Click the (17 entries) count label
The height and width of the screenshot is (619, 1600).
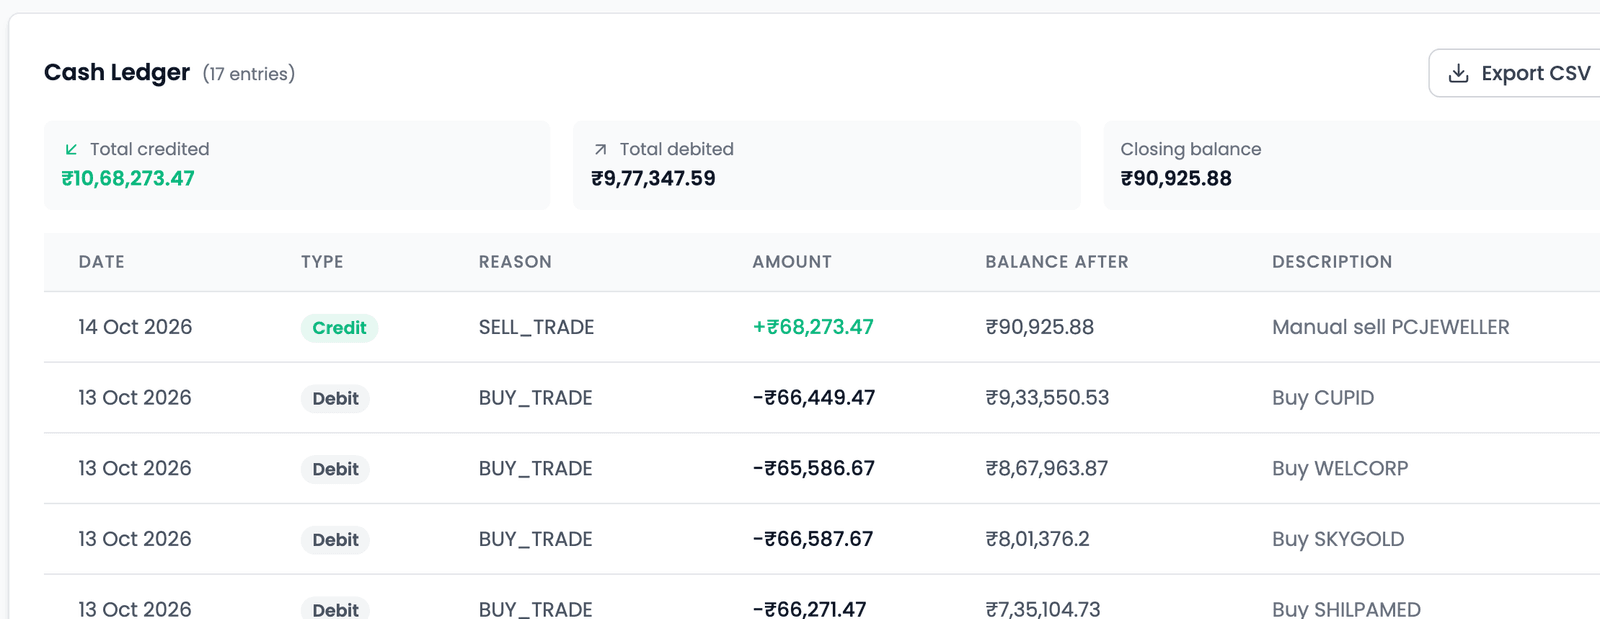249,74
